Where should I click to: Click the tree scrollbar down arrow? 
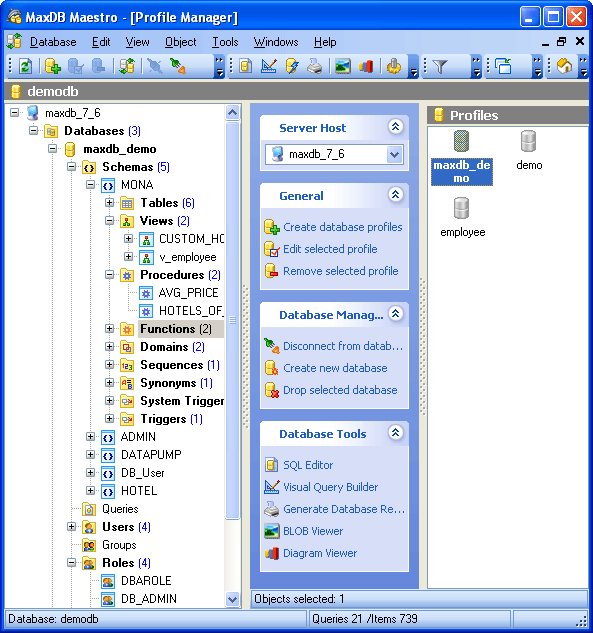[x=233, y=599]
